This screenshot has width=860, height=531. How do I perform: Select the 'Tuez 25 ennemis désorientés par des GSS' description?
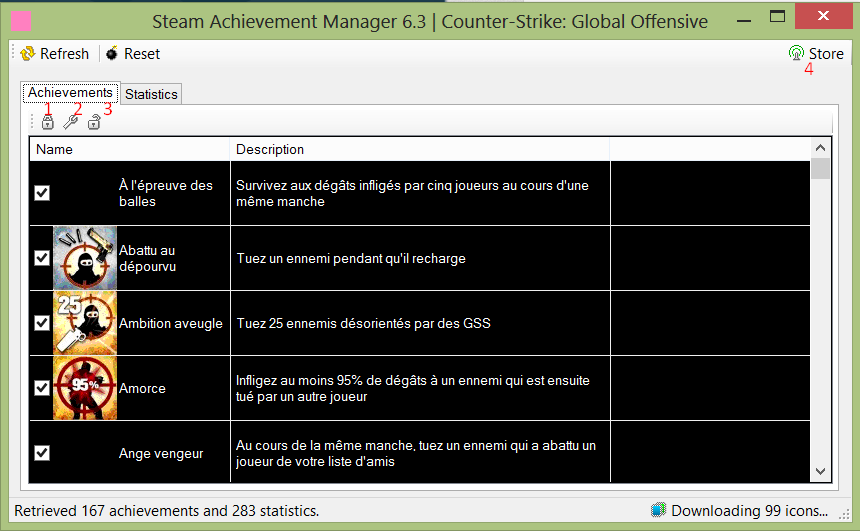tap(364, 323)
